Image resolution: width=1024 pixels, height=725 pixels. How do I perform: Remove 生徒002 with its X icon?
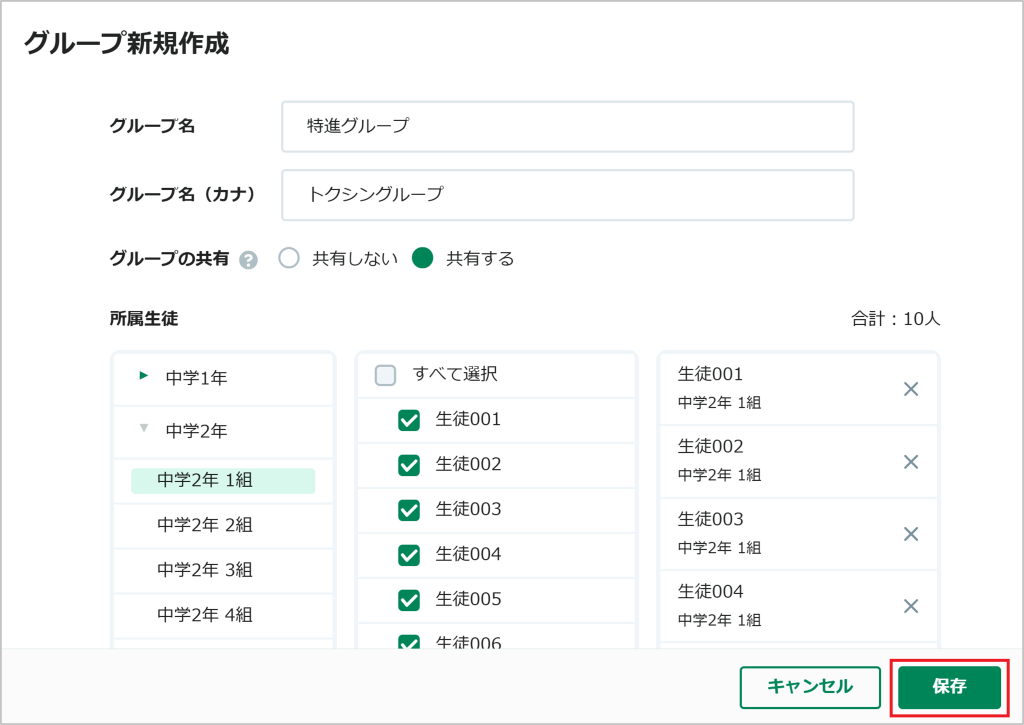click(x=910, y=462)
